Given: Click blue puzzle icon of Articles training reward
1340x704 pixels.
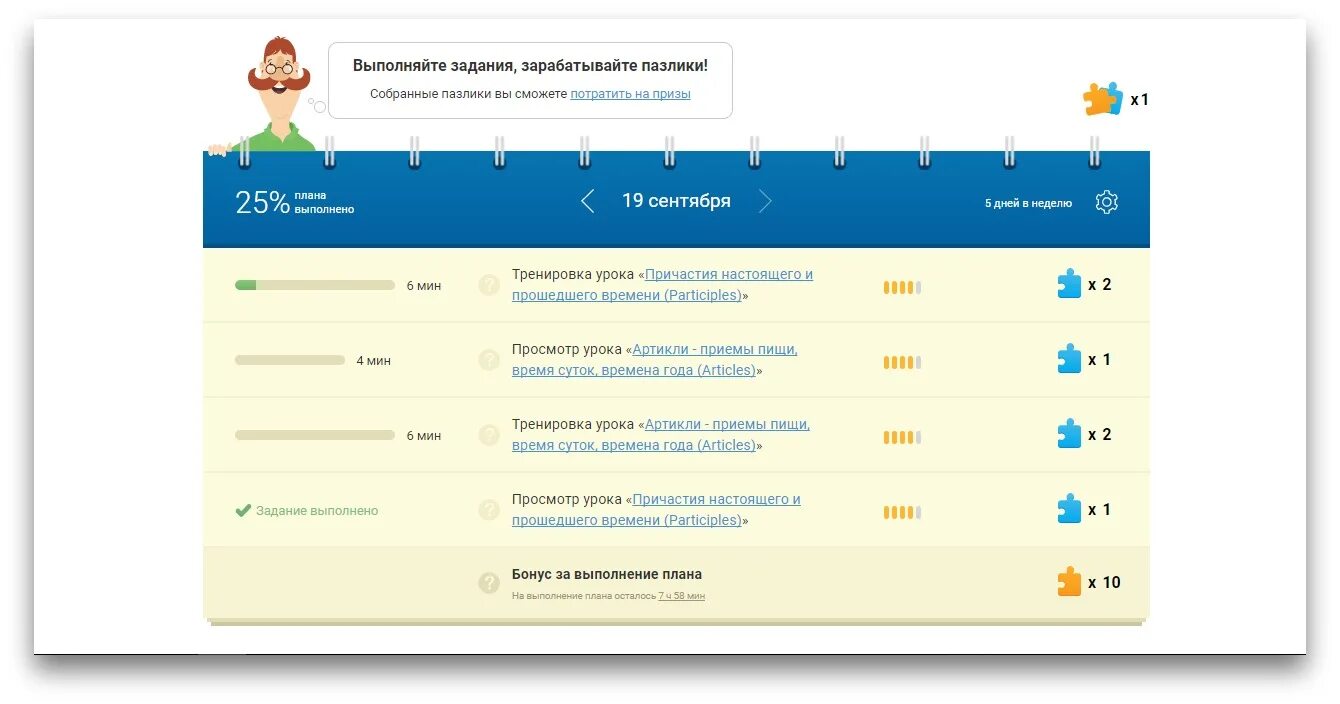Looking at the screenshot, I should [x=1070, y=434].
